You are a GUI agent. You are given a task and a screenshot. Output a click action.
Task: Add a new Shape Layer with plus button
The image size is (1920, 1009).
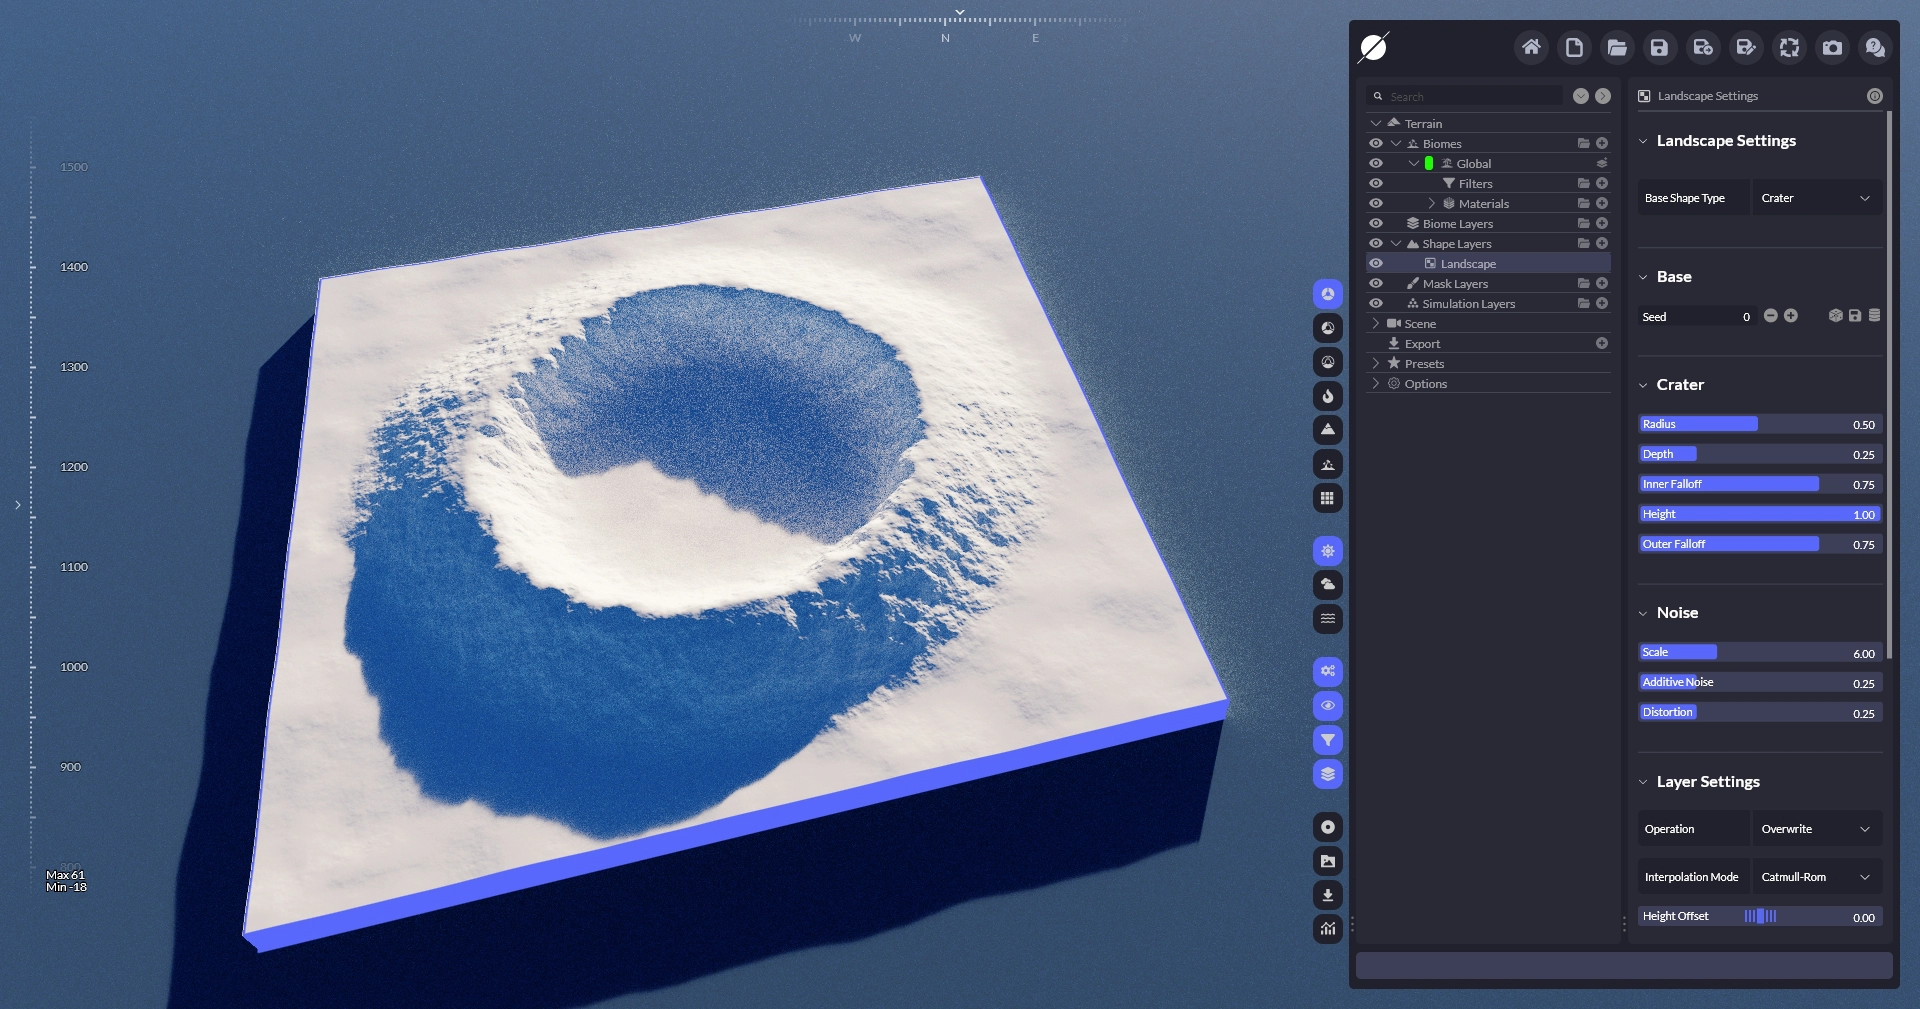(x=1602, y=244)
